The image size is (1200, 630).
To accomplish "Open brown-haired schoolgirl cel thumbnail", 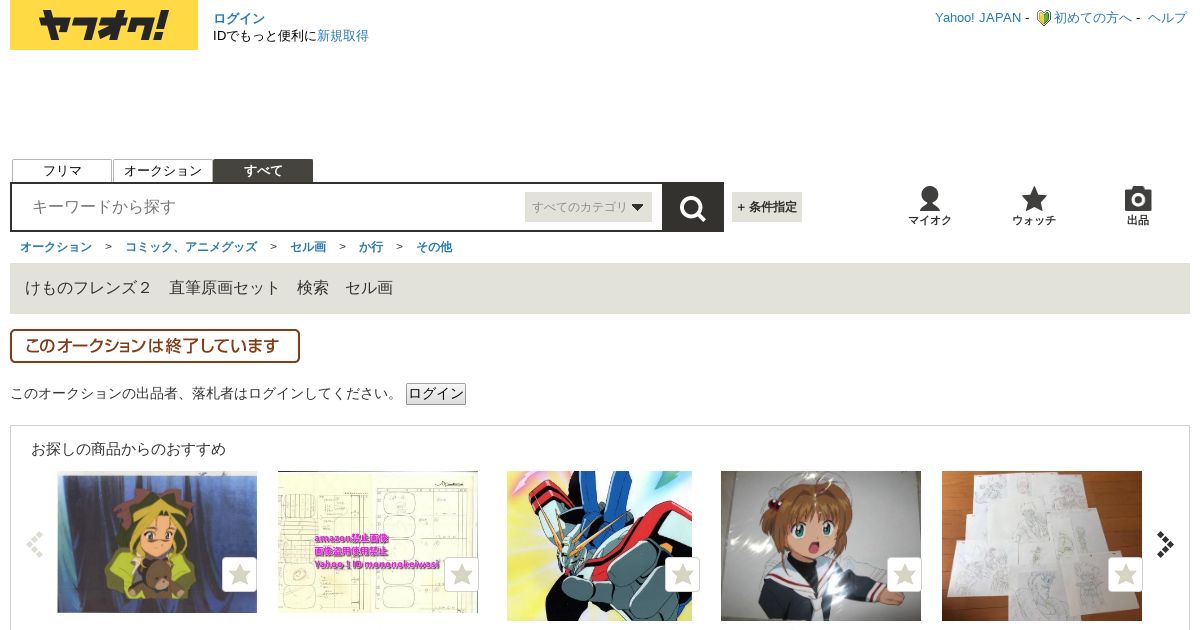I will click(821, 546).
